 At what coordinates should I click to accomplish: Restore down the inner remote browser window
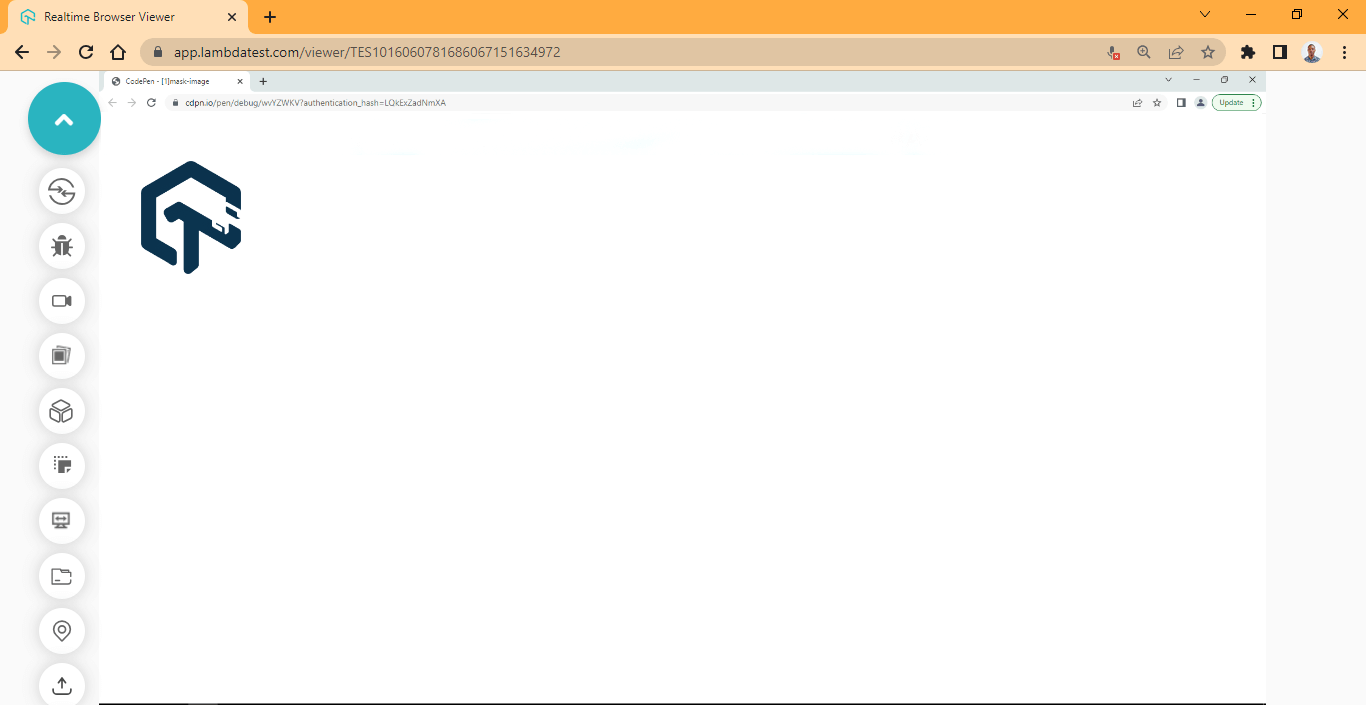point(1224,79)
